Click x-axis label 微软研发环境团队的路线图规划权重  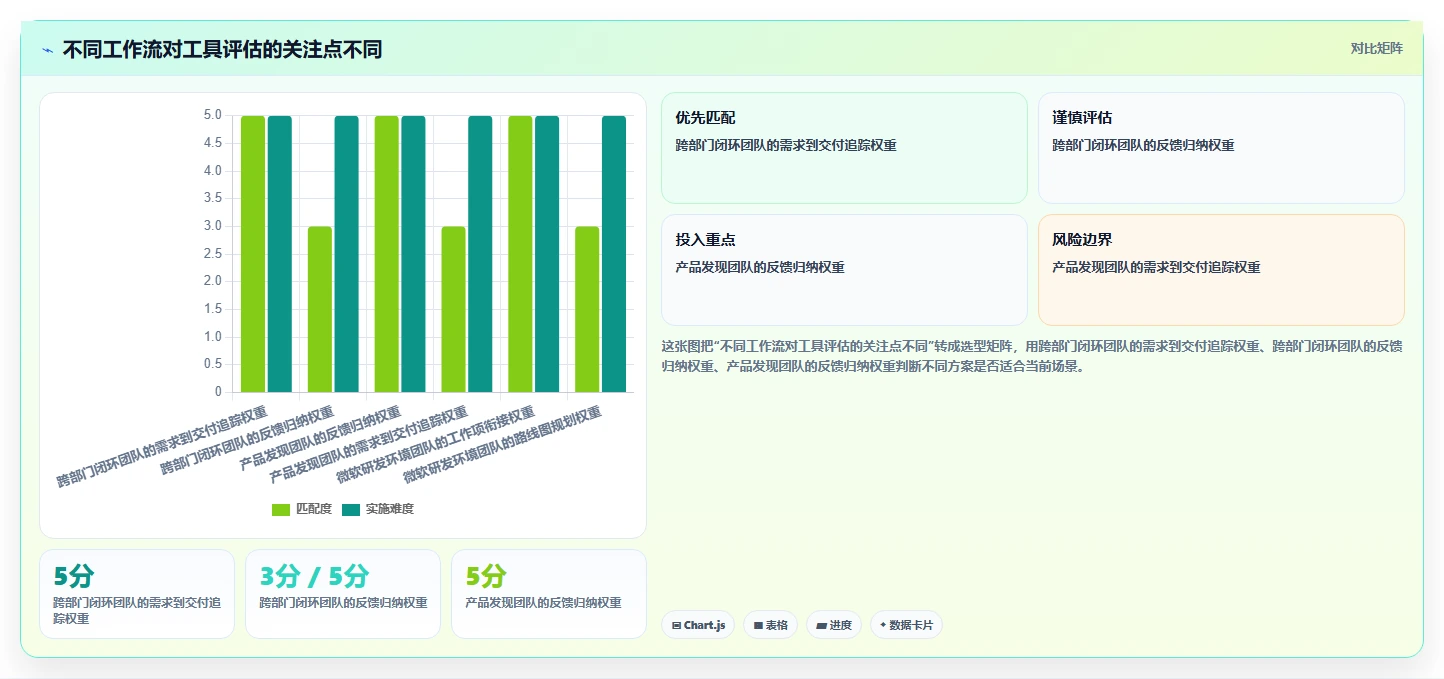501,444
